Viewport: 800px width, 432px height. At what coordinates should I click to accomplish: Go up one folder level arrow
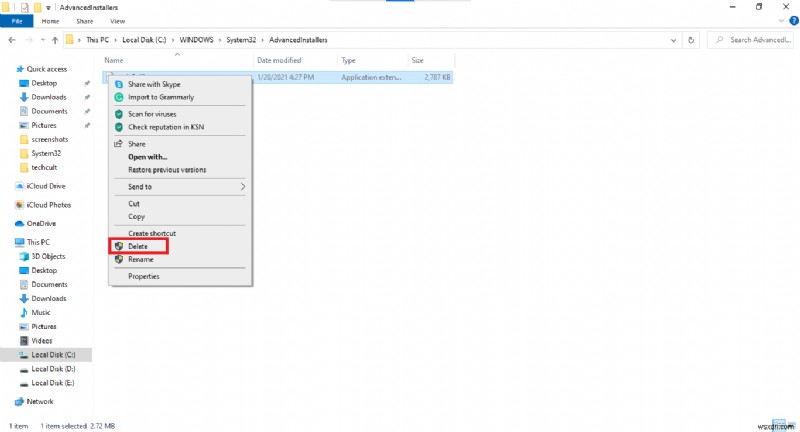[55, 40]
